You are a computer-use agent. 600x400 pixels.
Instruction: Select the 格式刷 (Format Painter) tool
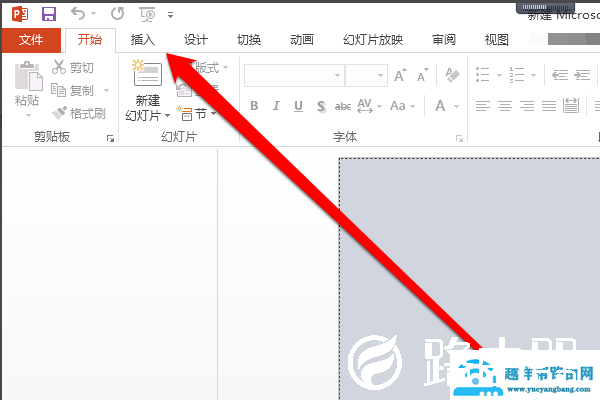[78, 113]
